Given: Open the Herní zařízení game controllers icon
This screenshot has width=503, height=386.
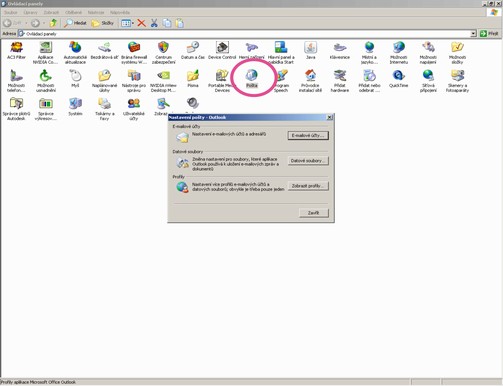Looking at the screenshot, I should click(x=252, y=48).
